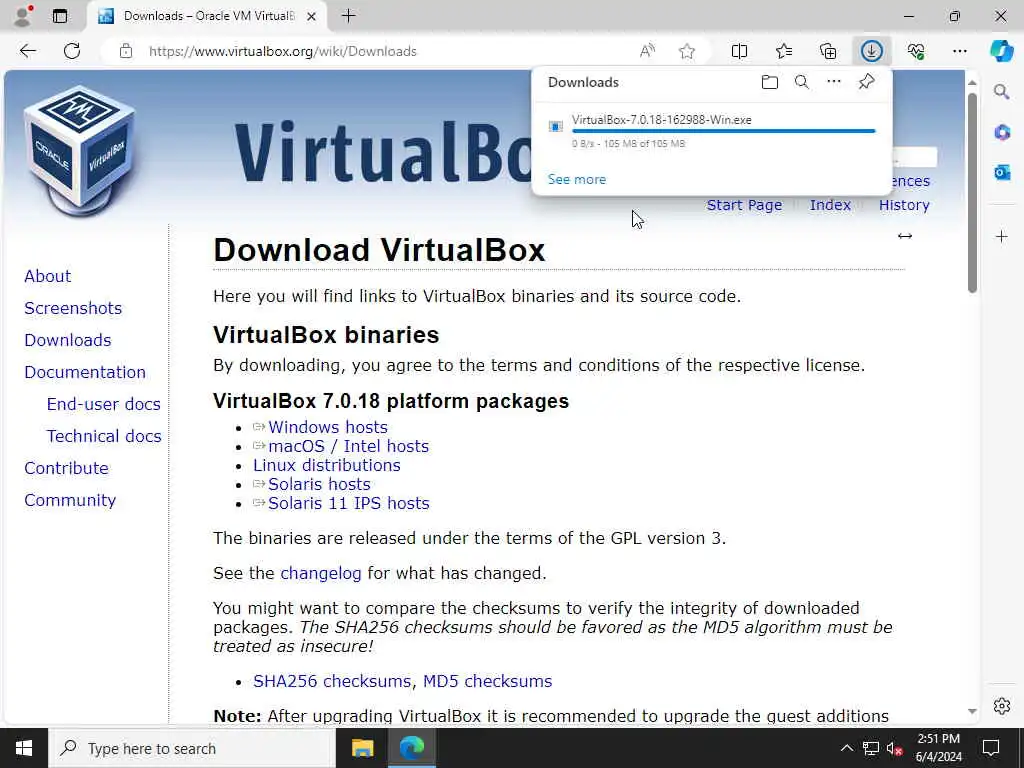Click the page vertical scrollbar thumb
Screen dimensions: 1024x768
pyautogui.click(x=972, y=193)
